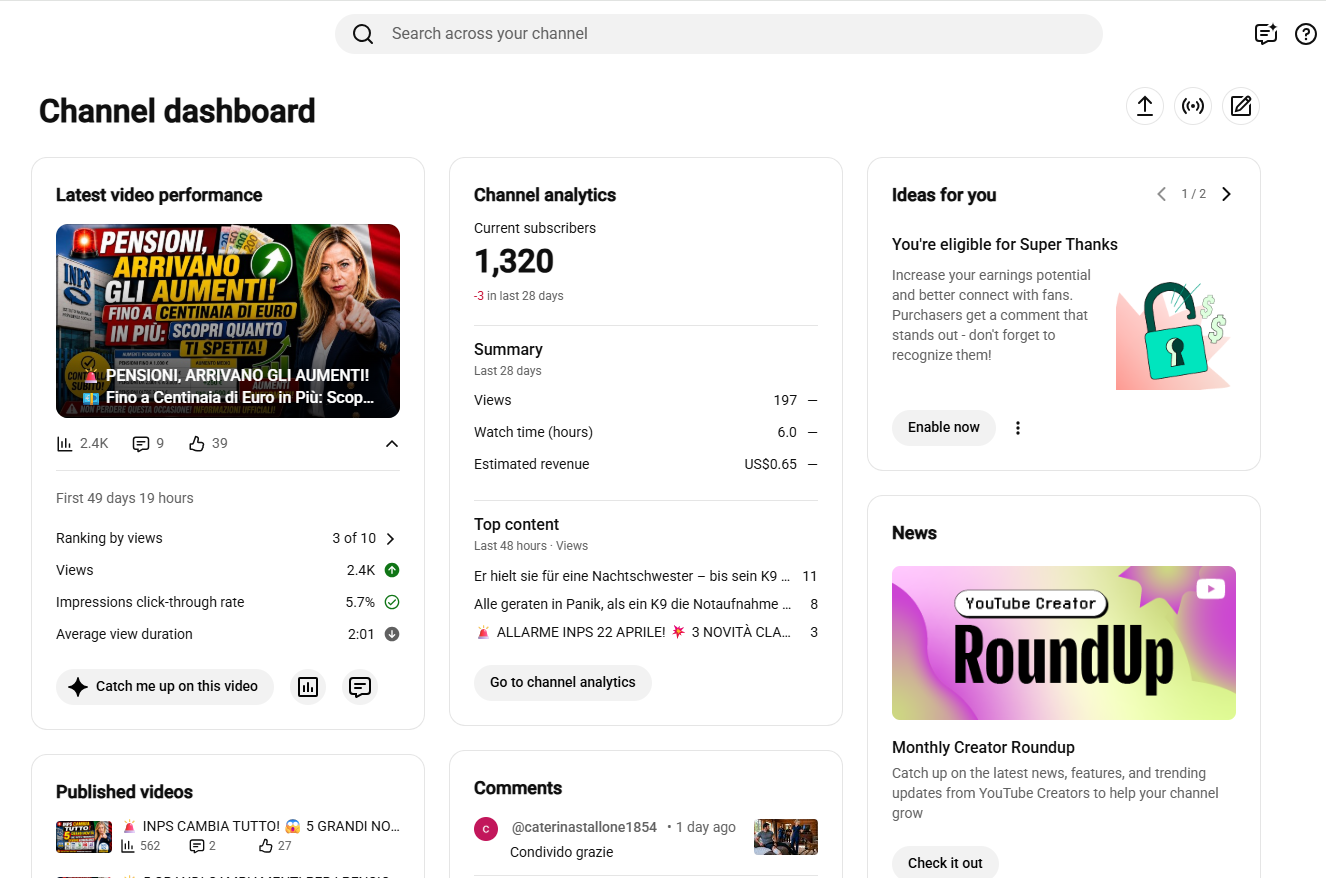Open video analytics icon beside Catch me up
Screen dimensions: 1326x878
pyautogui.click(x=308, y=687)
